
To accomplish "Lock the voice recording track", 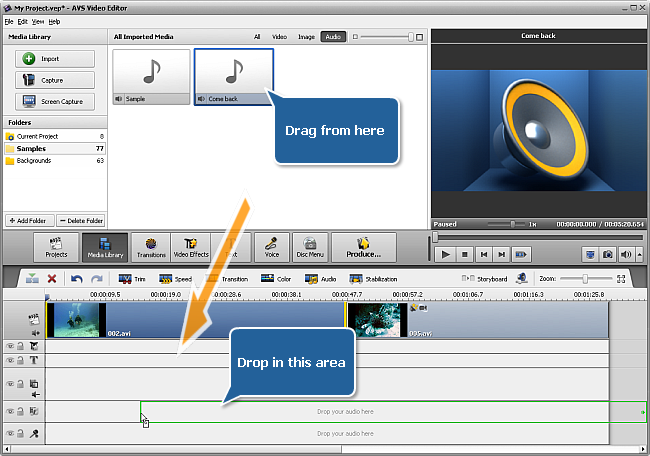I will coord(20,433).
